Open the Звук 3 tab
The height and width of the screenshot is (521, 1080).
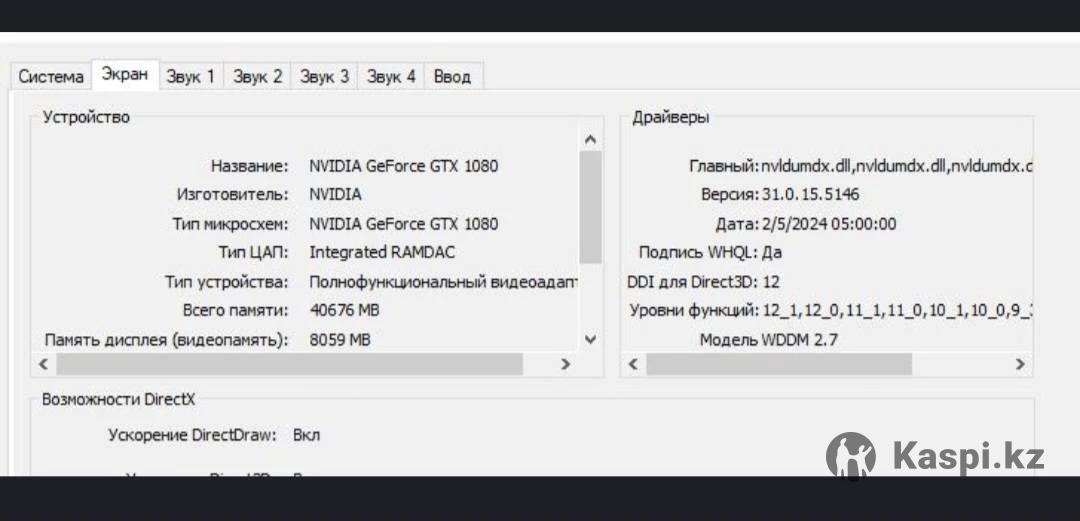[x=324, y=77]
